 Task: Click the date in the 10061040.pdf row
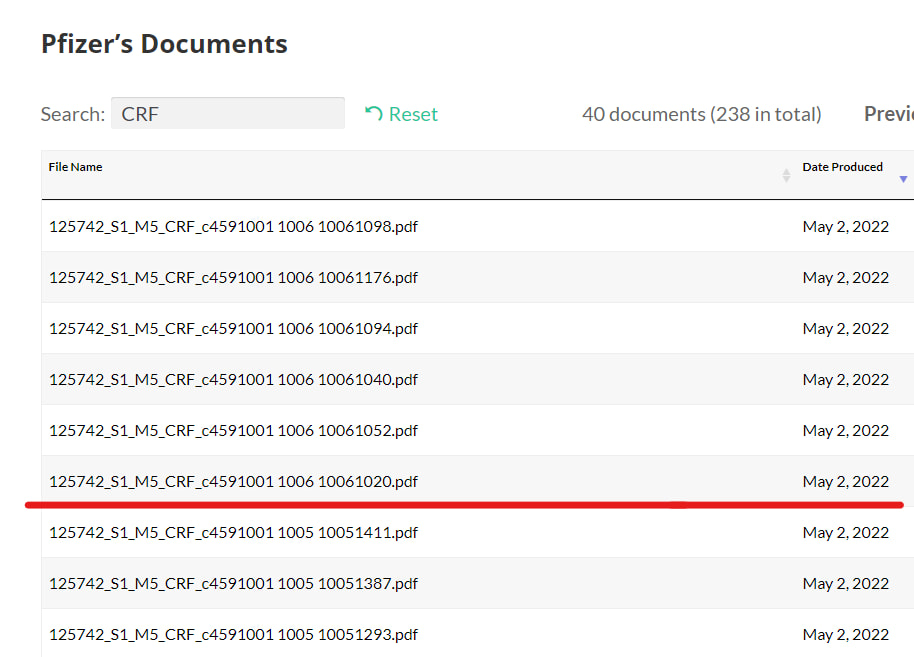[845, 379]
